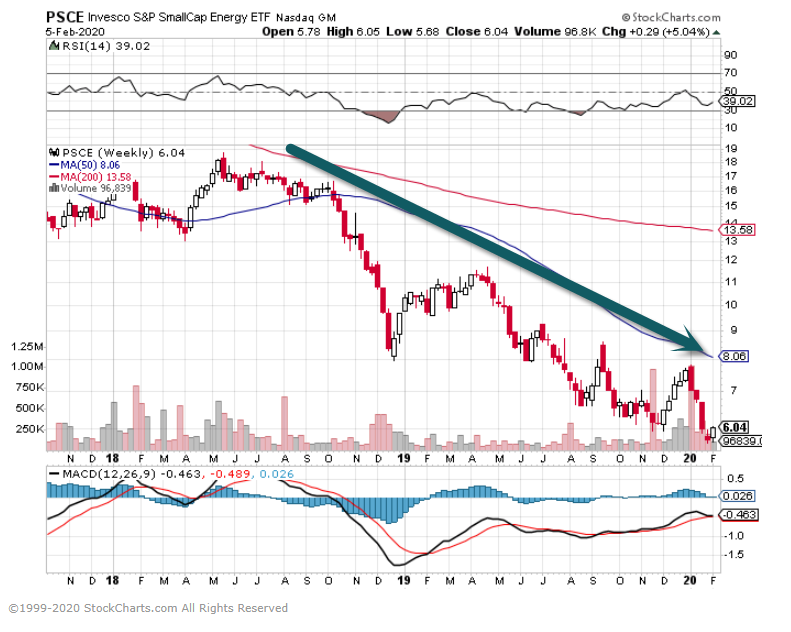Click the green up-arrow change indicator
This screenshot has height=632, width=791.
(x=716, y=32)
